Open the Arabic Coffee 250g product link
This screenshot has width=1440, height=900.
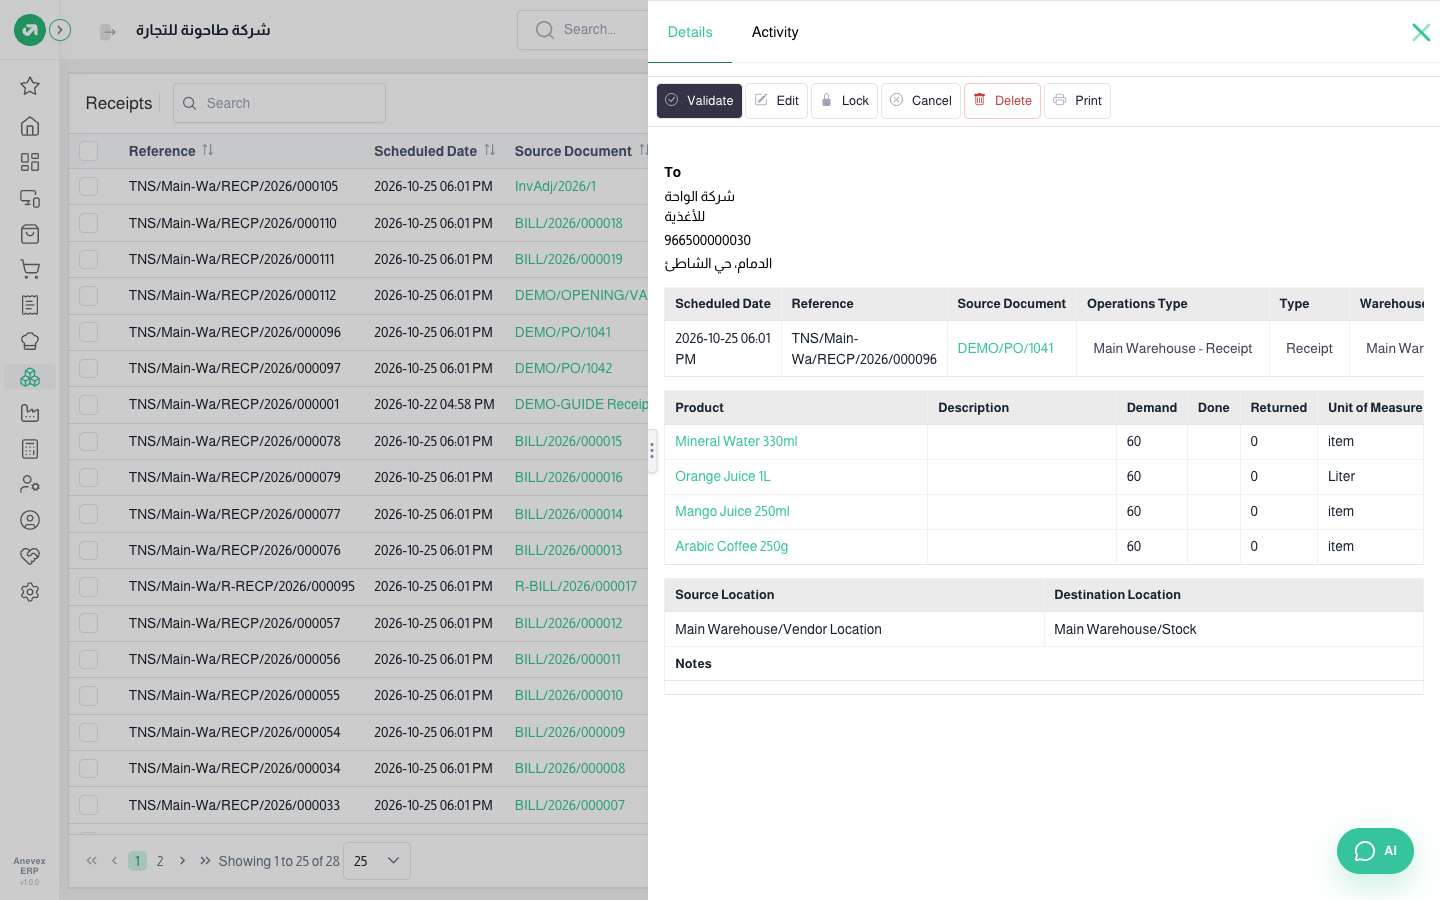(x=731, y=546)
